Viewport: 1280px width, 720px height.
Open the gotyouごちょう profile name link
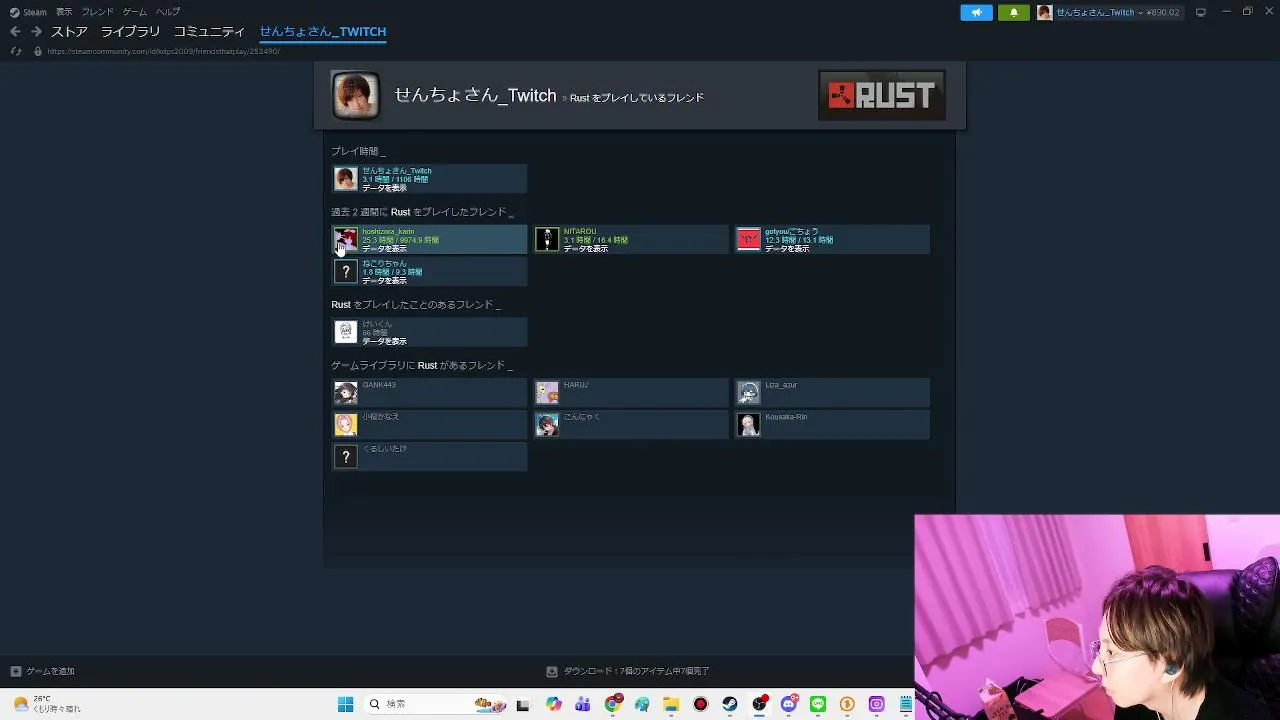792,232
